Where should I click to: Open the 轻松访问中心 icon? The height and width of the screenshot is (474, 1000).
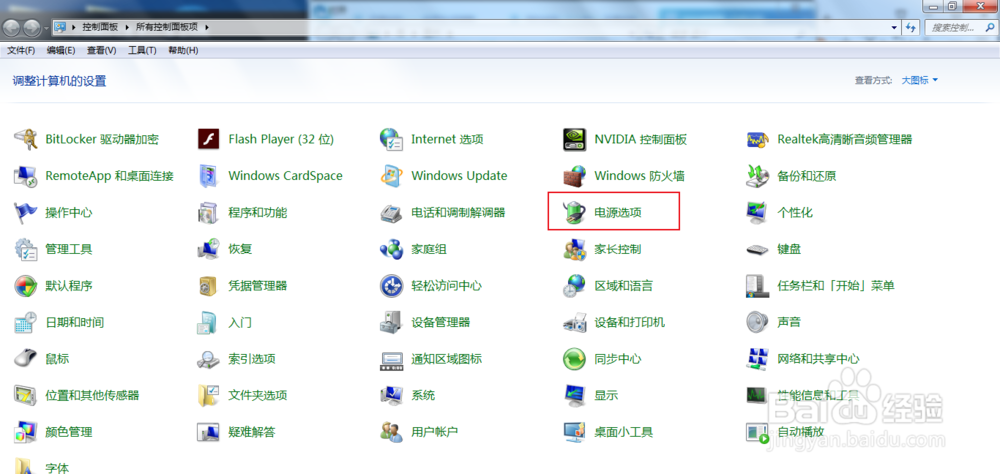(x=392, y=286)
